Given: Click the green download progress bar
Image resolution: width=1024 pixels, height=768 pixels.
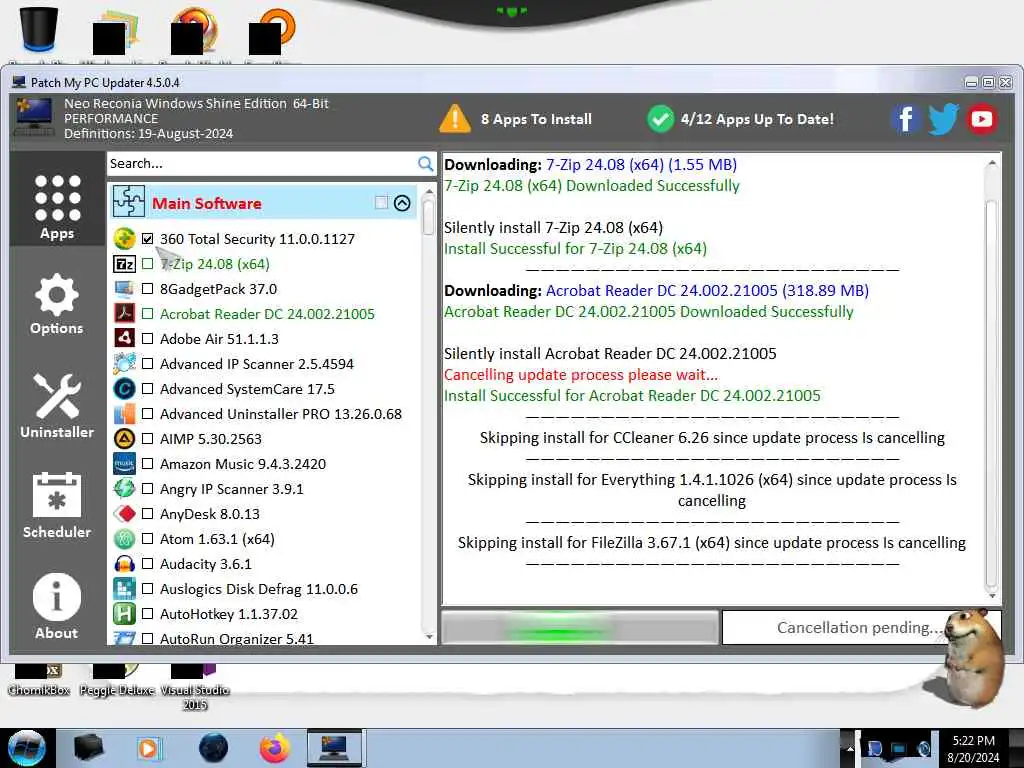Looking at the screenshot, I should (580, 628).
